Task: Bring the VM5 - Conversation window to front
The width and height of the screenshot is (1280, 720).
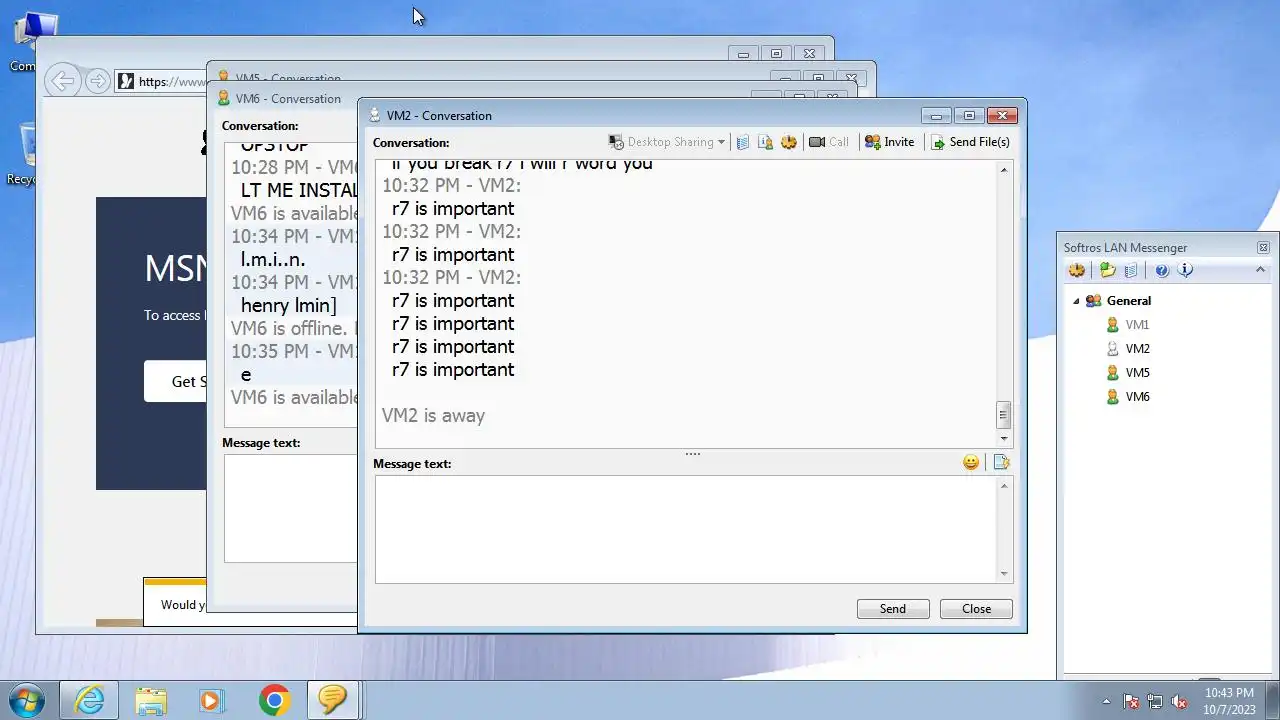Action: pyautogui.click(x=288, y=76)
